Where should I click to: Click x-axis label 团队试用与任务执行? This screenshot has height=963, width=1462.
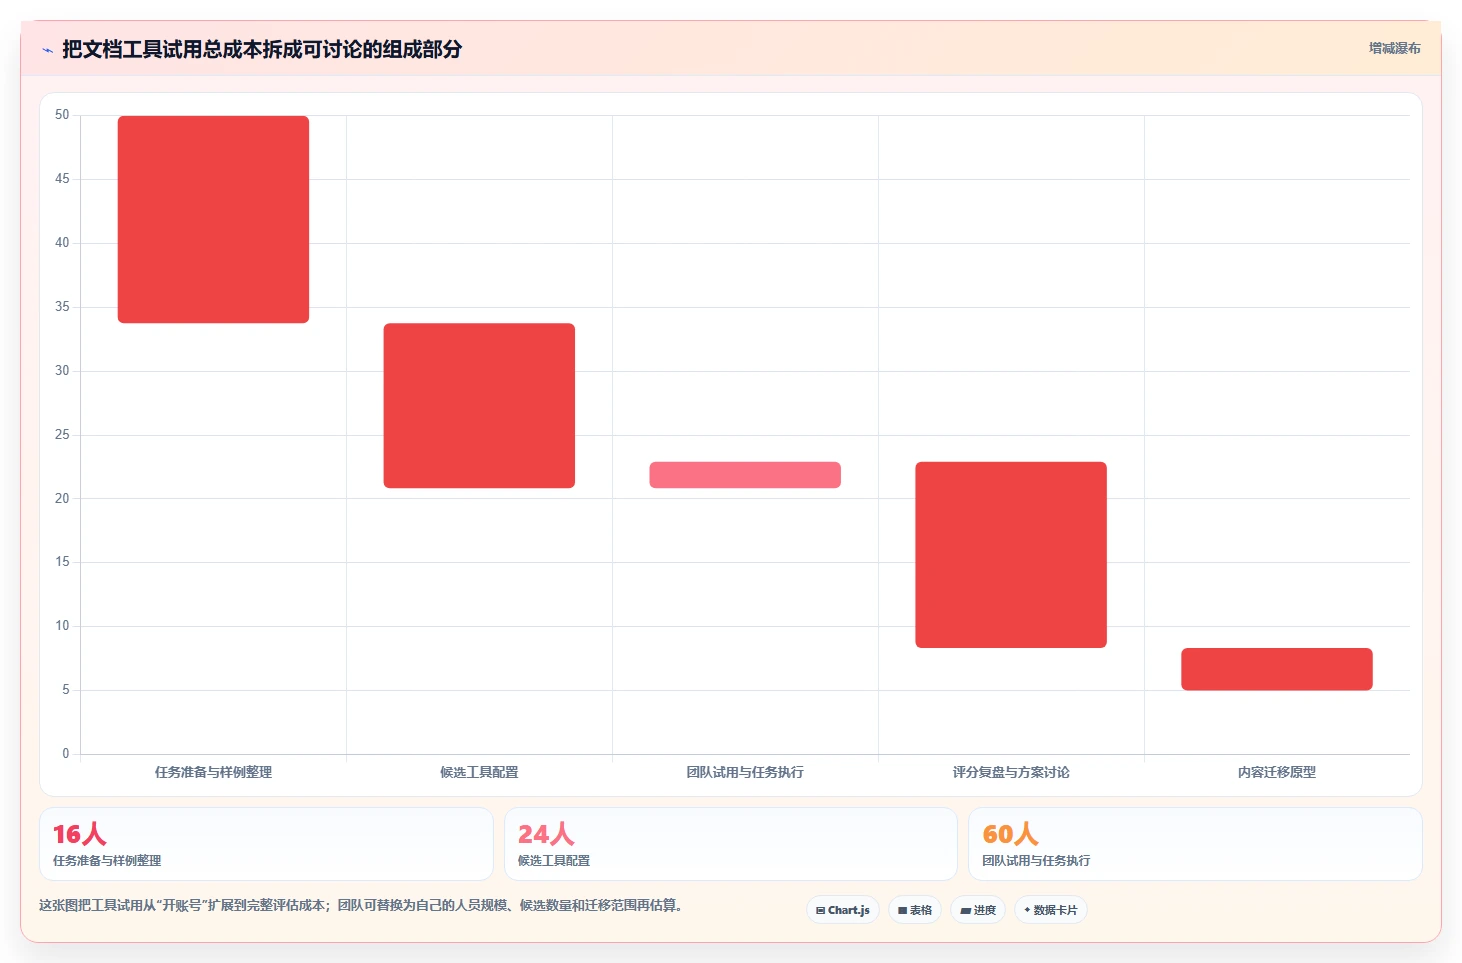pos(745,772)
